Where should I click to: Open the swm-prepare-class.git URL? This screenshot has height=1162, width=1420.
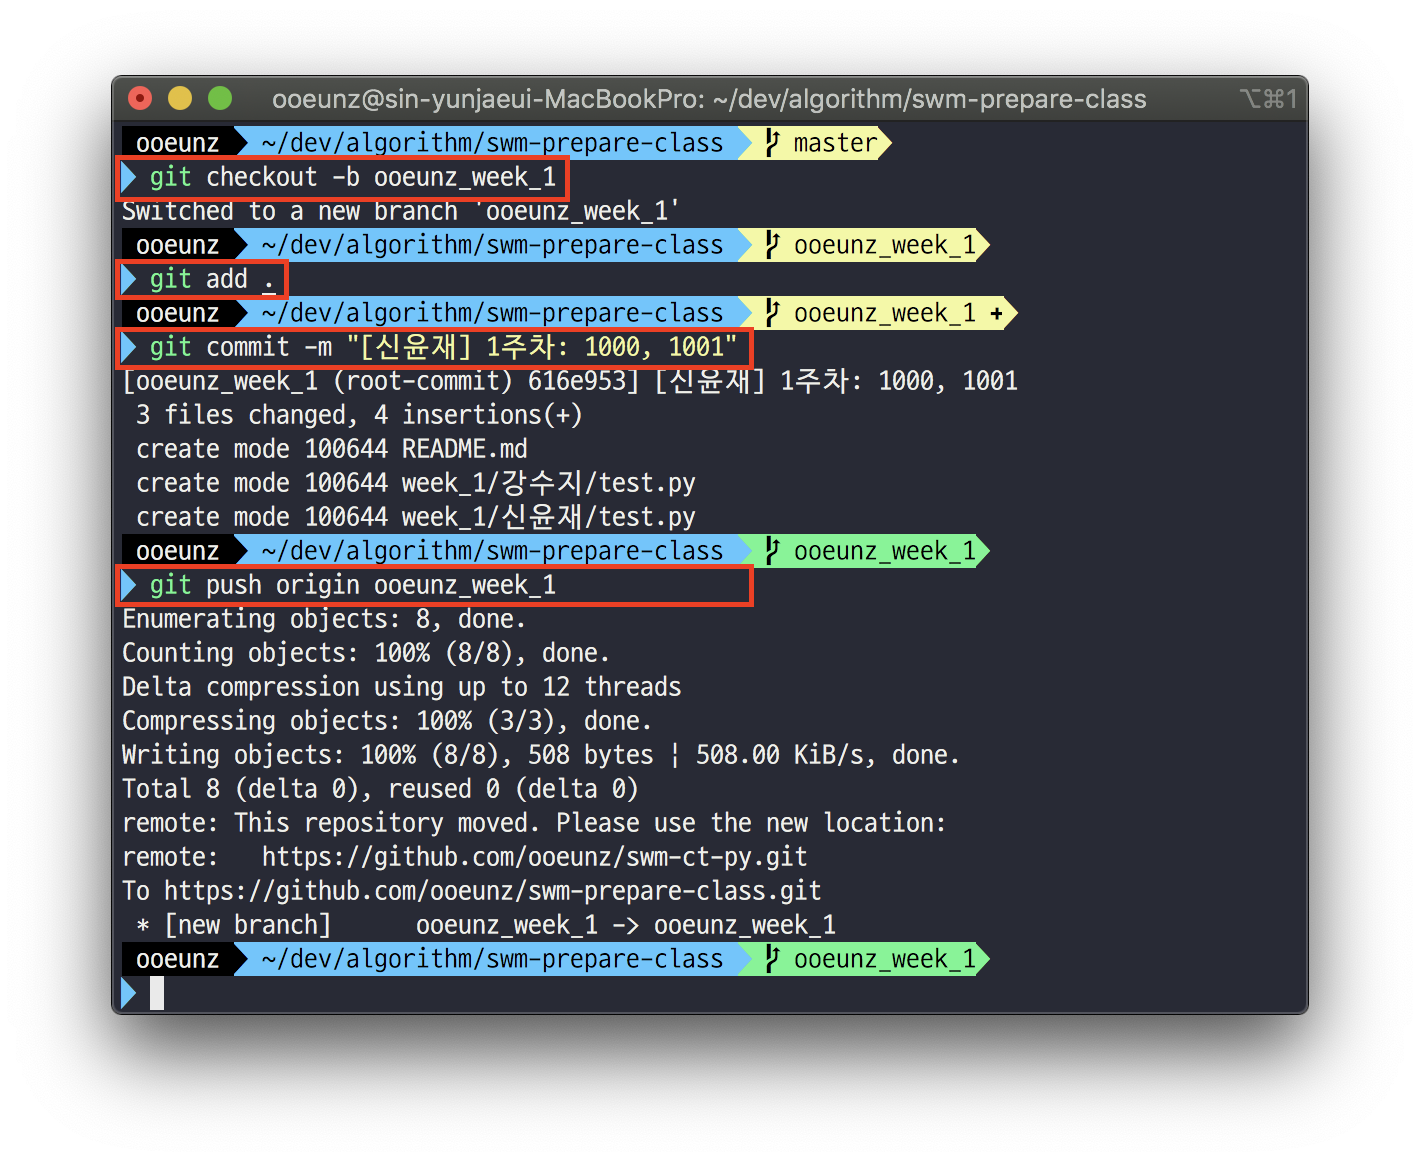492,891
